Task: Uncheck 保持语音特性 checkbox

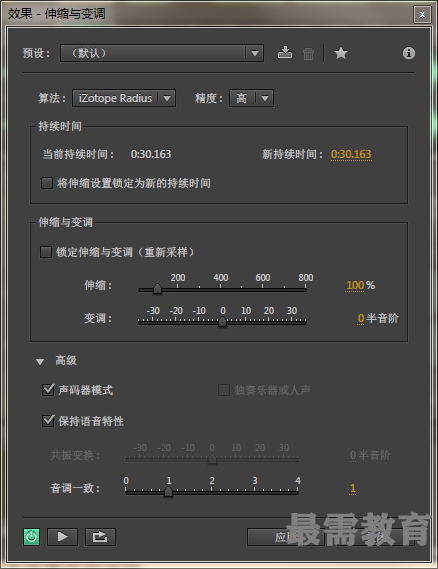Action: click(x=48, y=421)
